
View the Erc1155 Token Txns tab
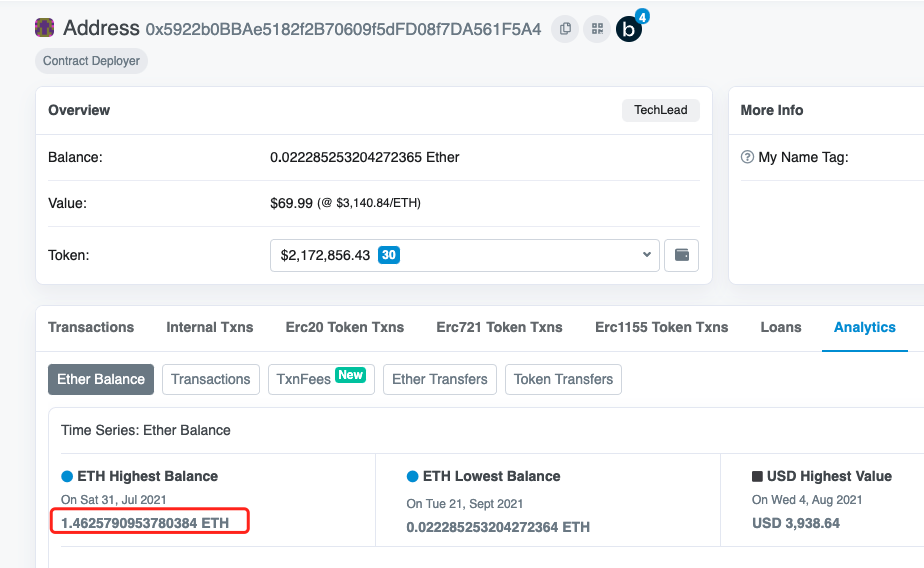661,327
